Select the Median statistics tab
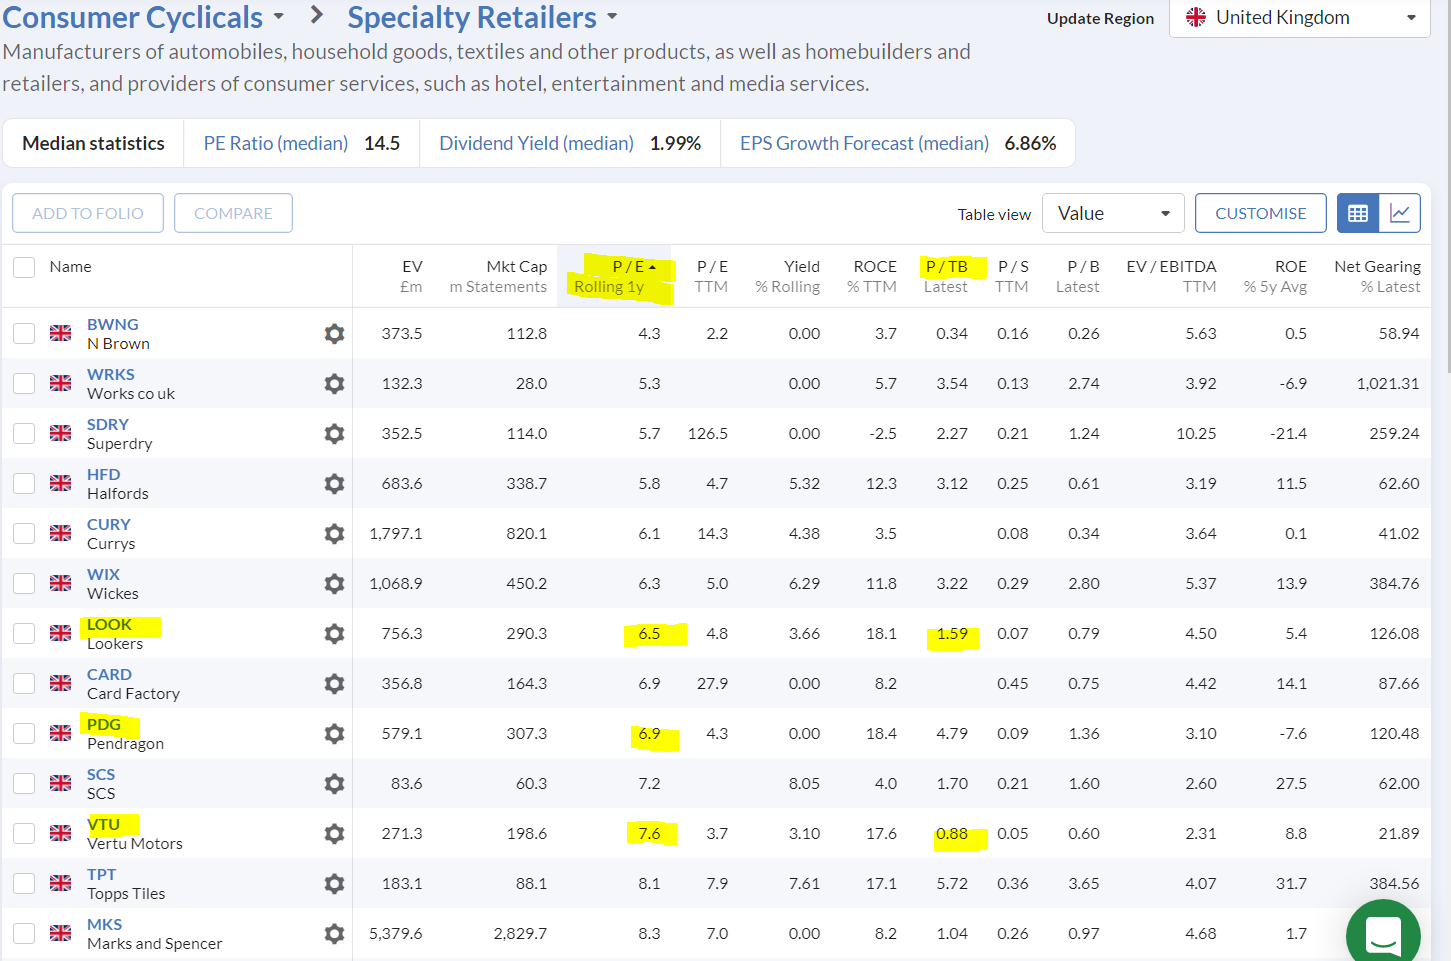The height and width of the screenshot is (961, 1451). pos(93,143)
